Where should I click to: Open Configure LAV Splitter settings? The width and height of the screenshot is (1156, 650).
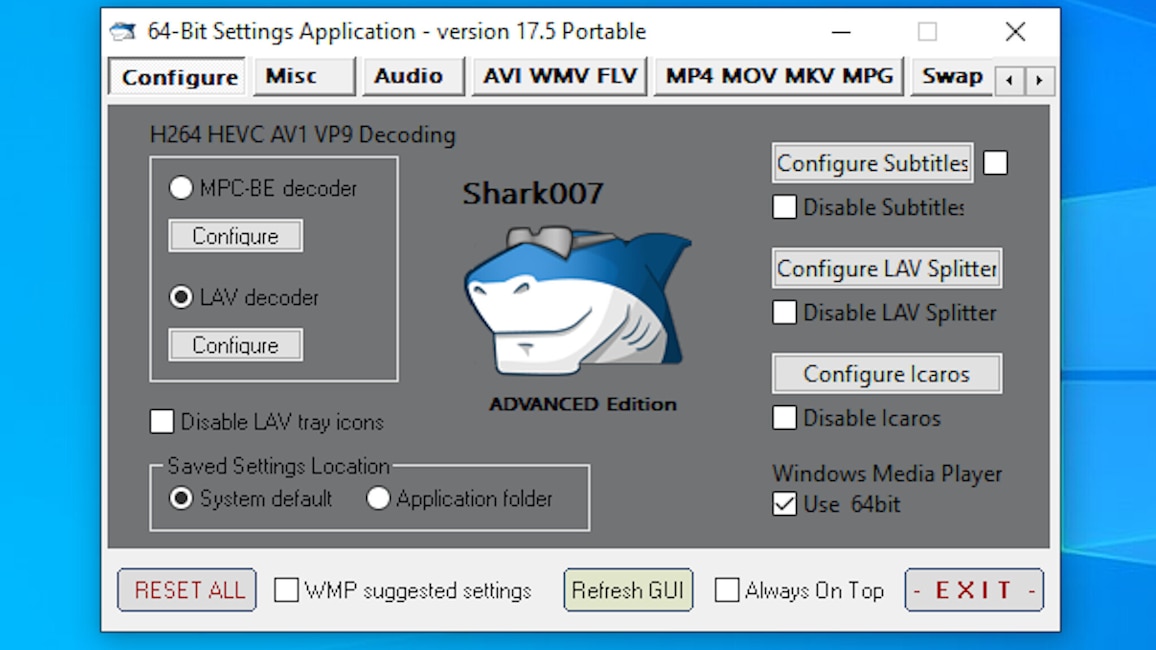click(887, 268)
